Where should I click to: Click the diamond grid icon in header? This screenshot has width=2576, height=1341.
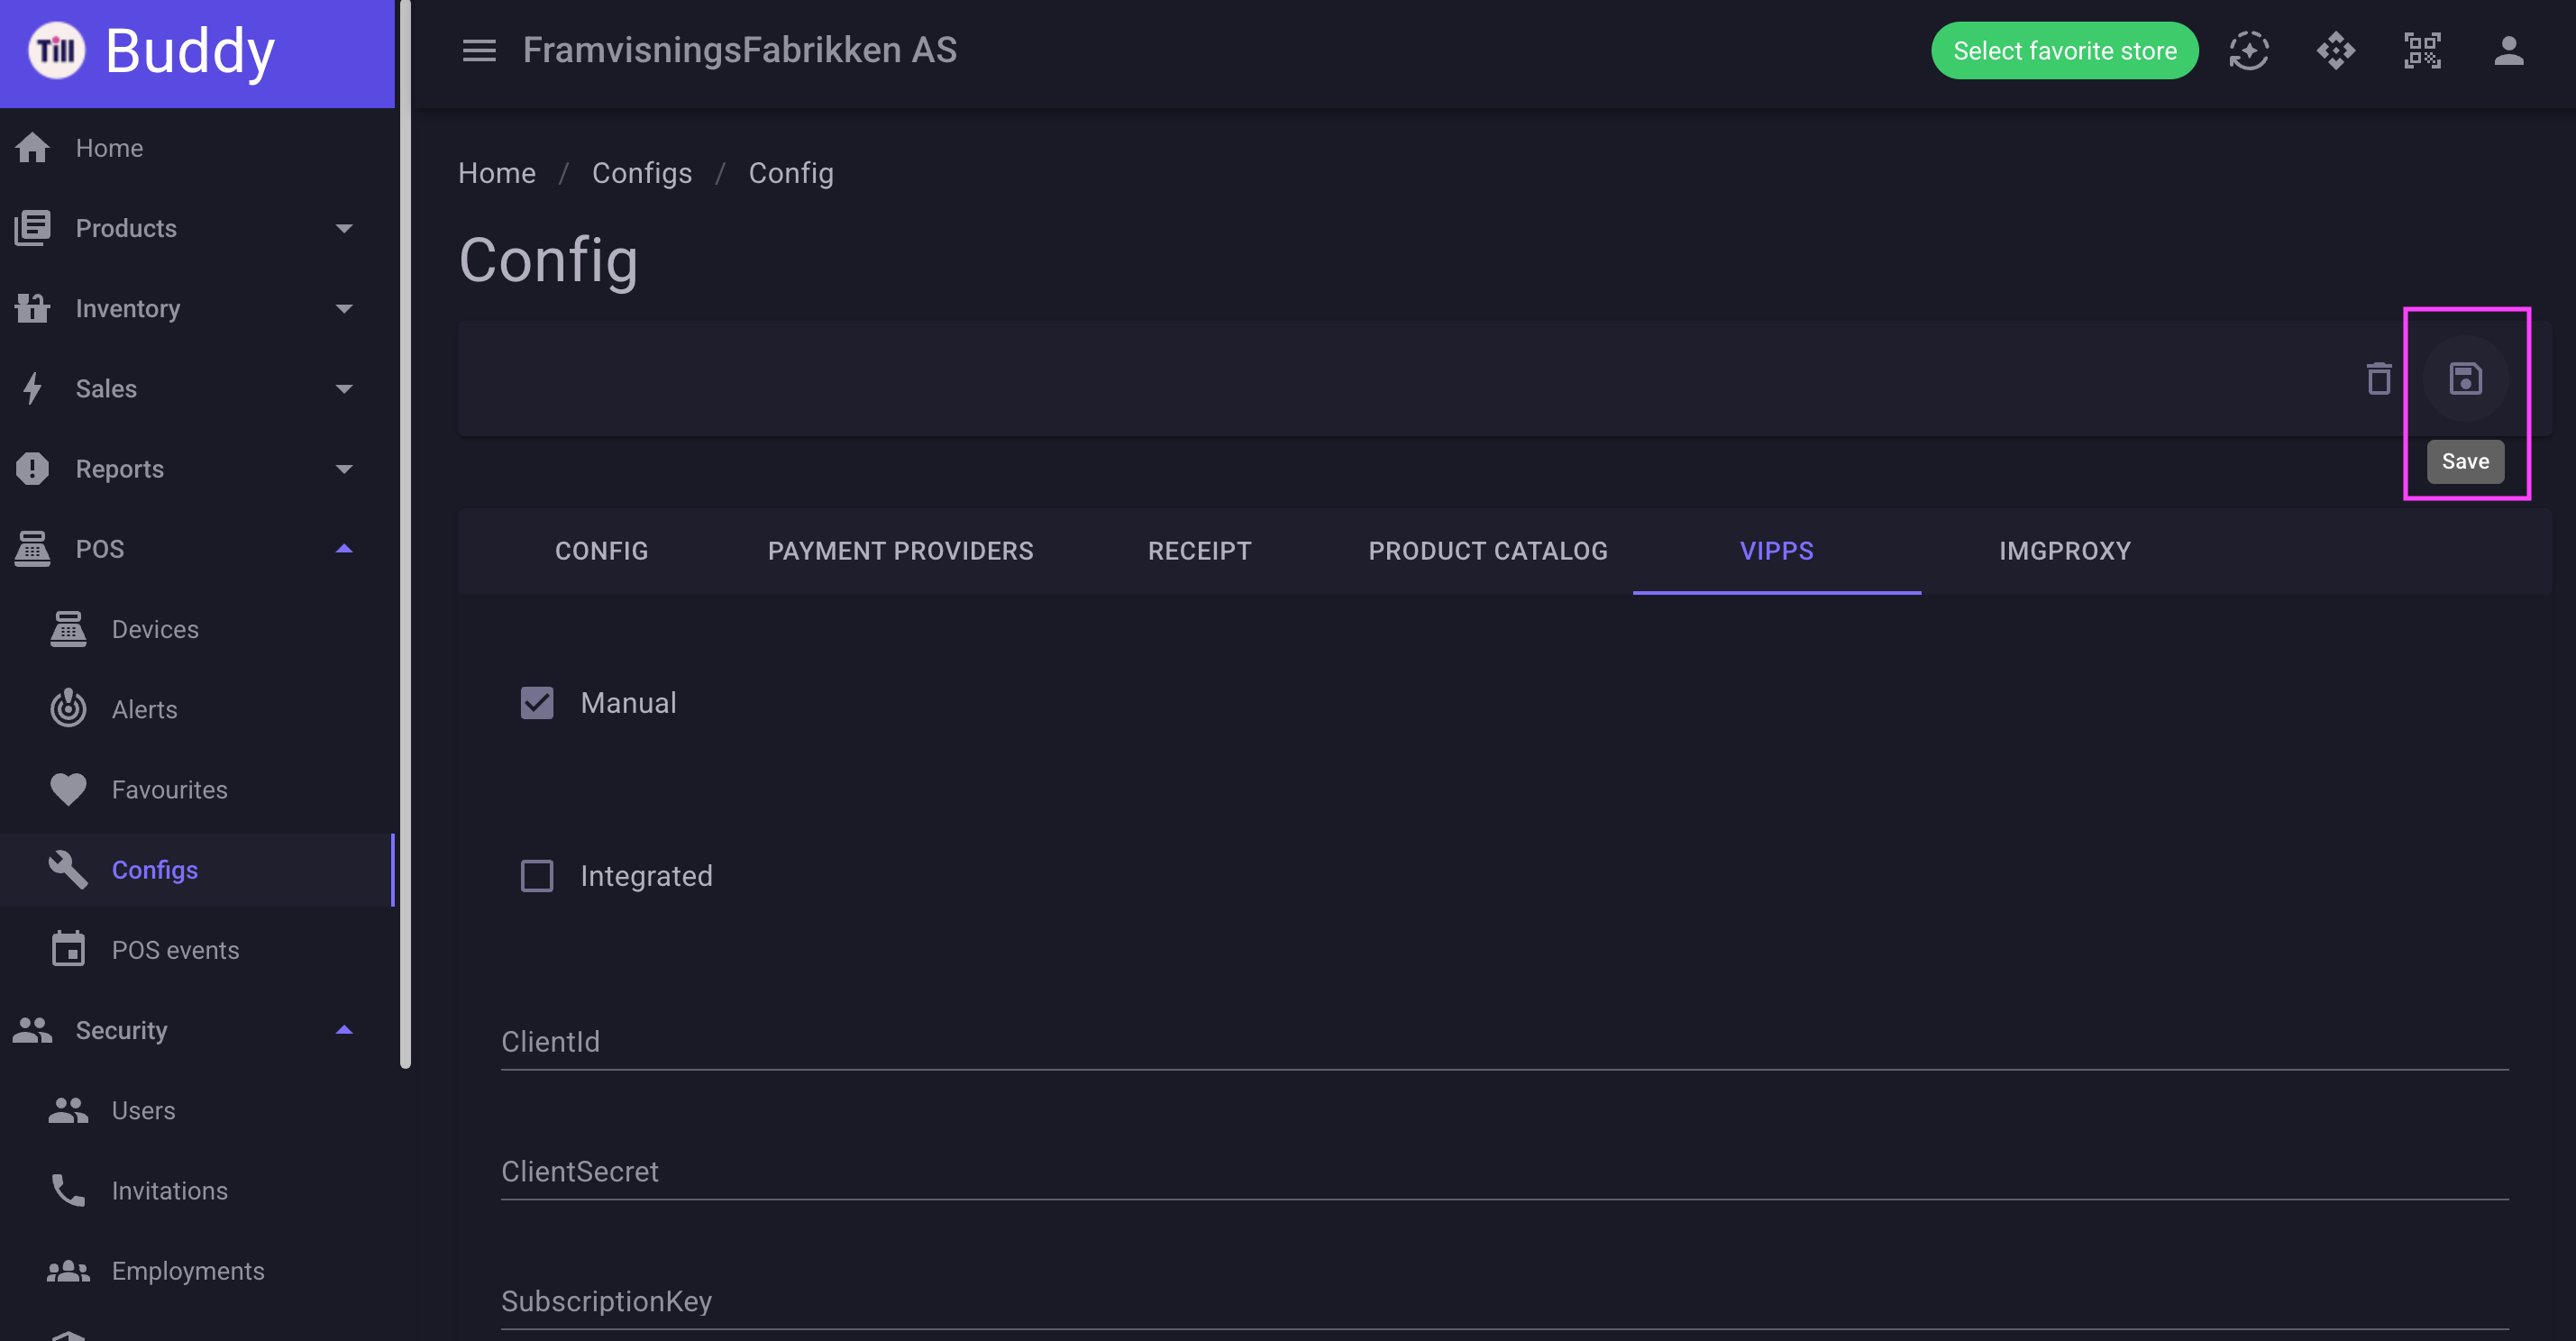pyautogui.click(x=2336, y=50)
